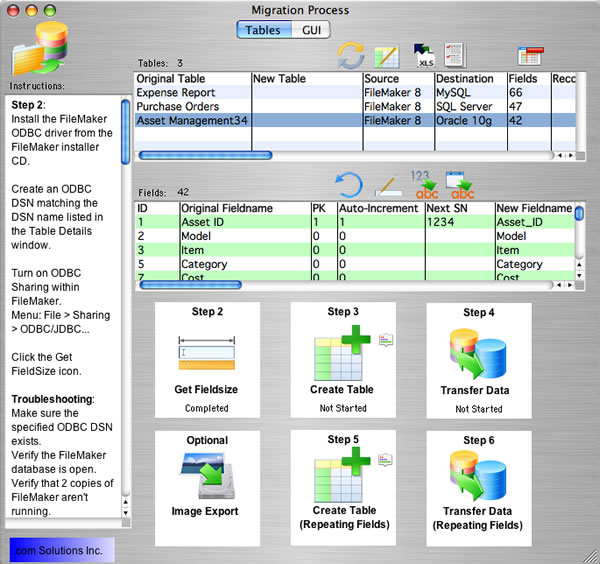600x564 pixels.
Task: Click the instructions panel vertical scrollbar thumb
Action: (x=126, y=132)
